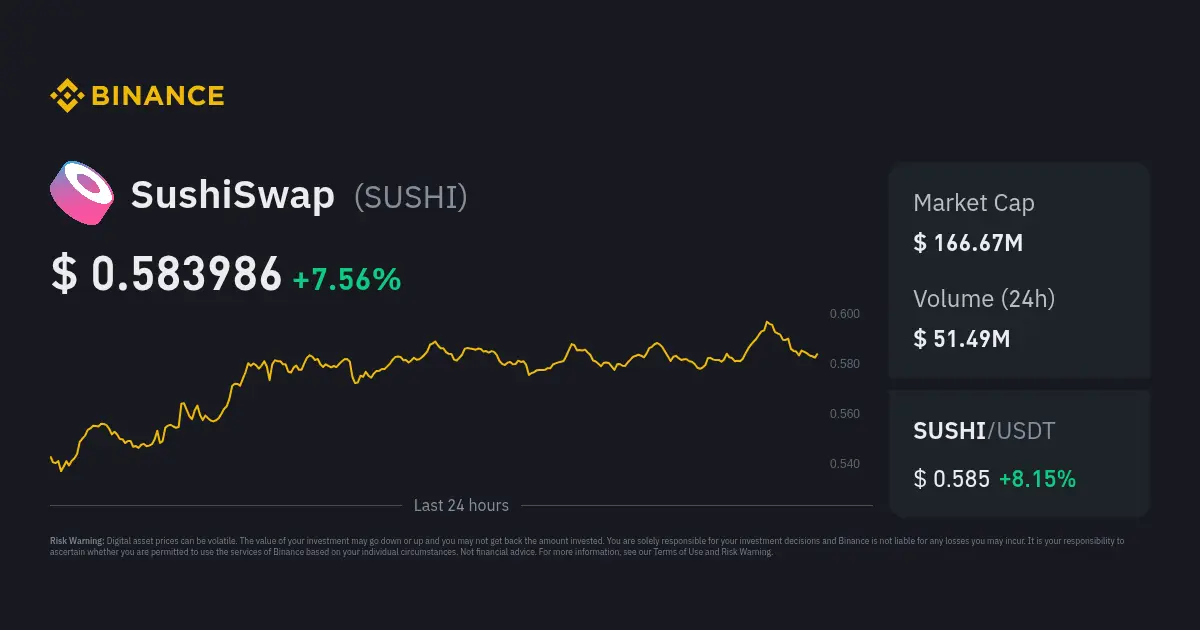Select the SushiSwap coin name heading
The width and height of the screenshot is (1200, 630).
pyautogui.click(x=233, y=196)
